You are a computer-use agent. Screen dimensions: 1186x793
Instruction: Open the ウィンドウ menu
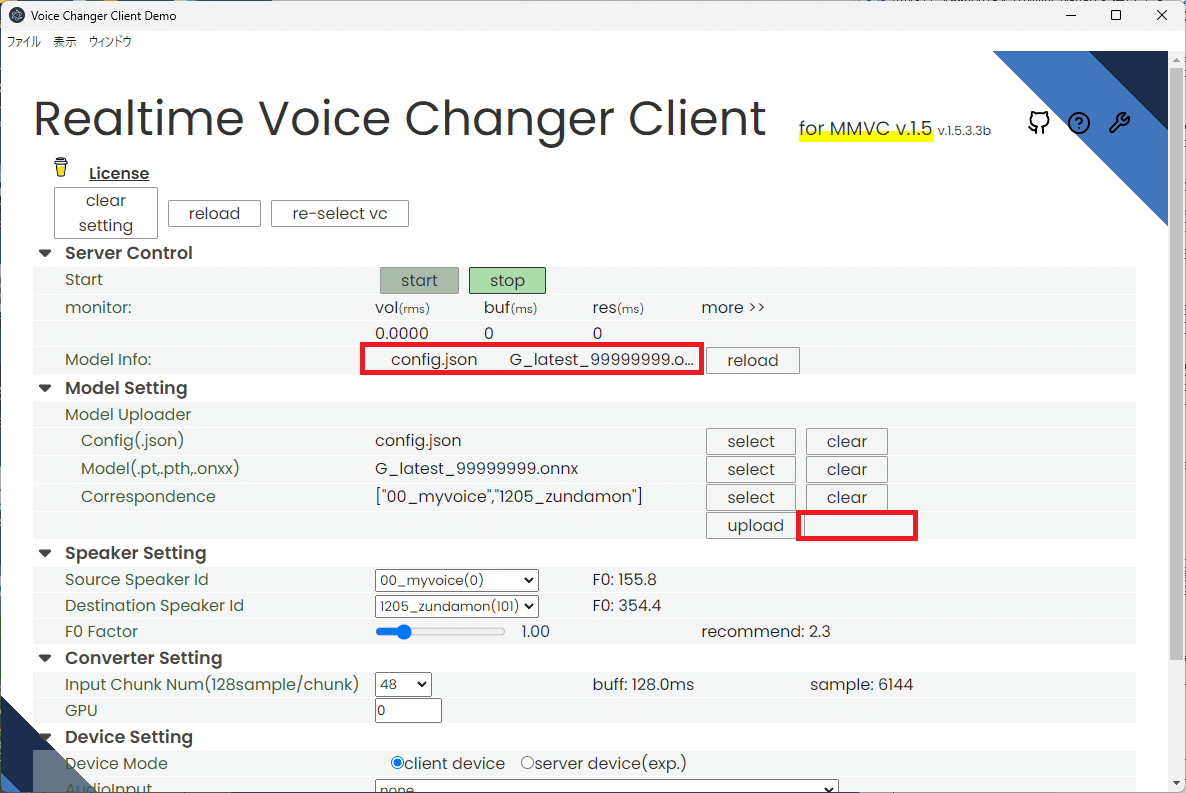(x=110, y=42)
